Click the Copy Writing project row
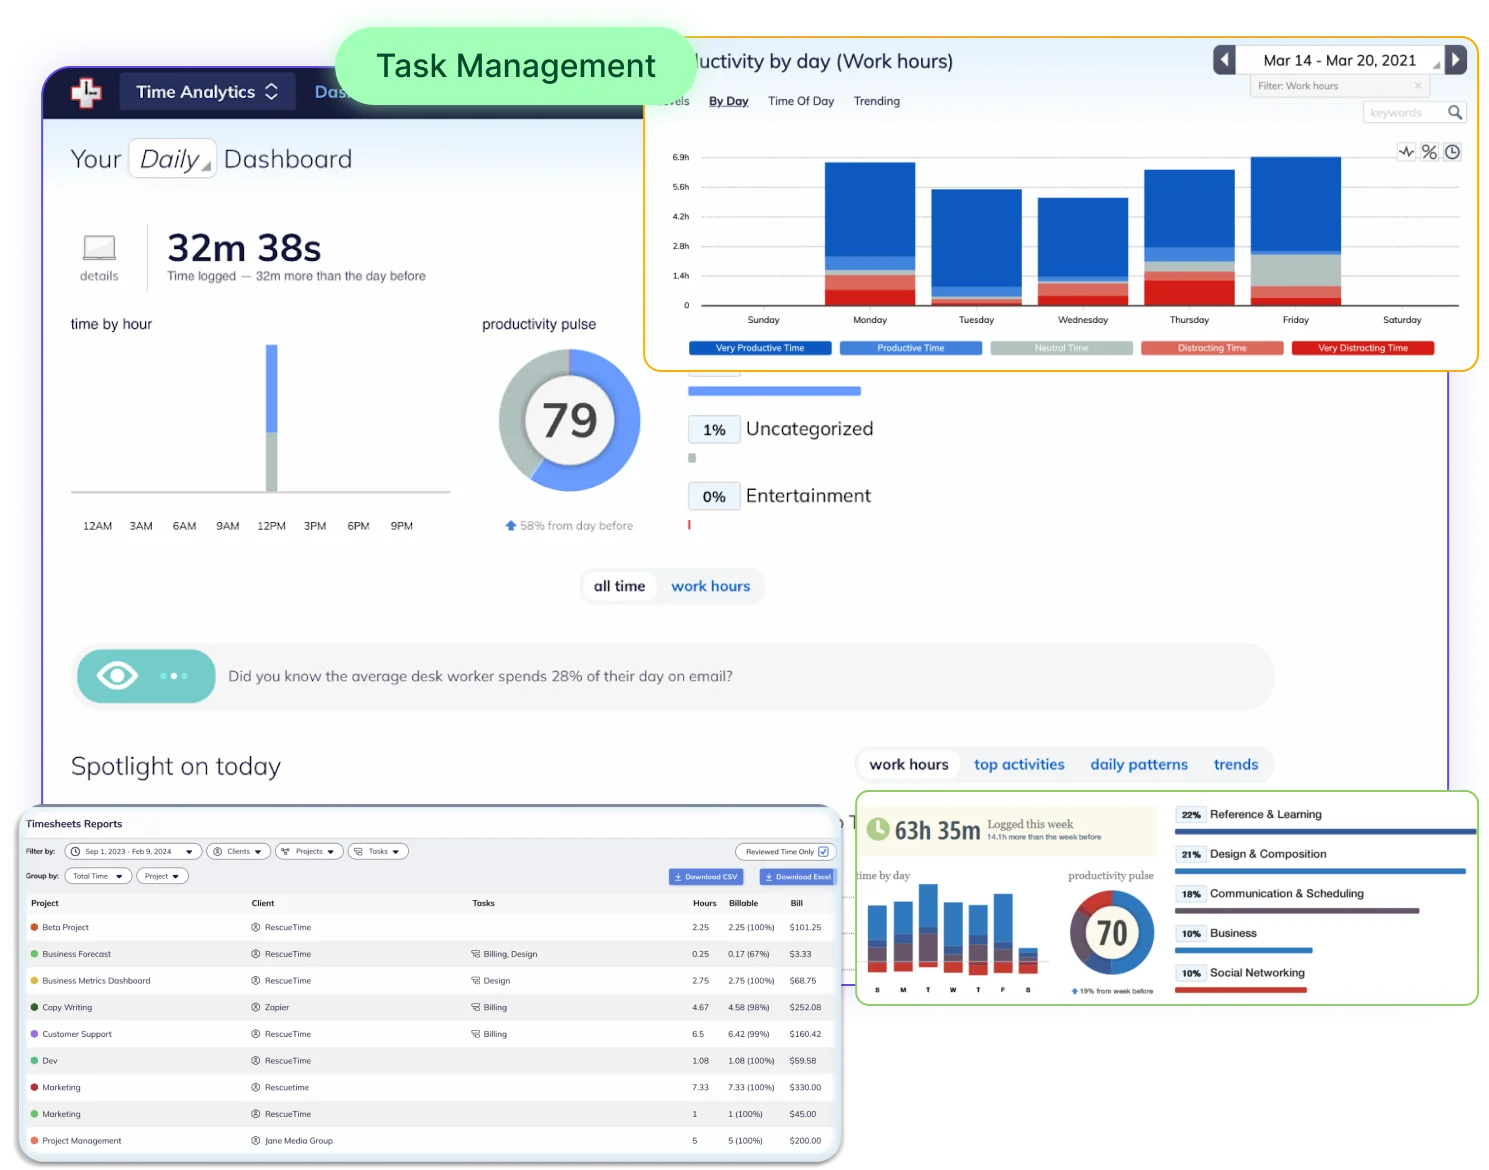 coord(429,1008)
